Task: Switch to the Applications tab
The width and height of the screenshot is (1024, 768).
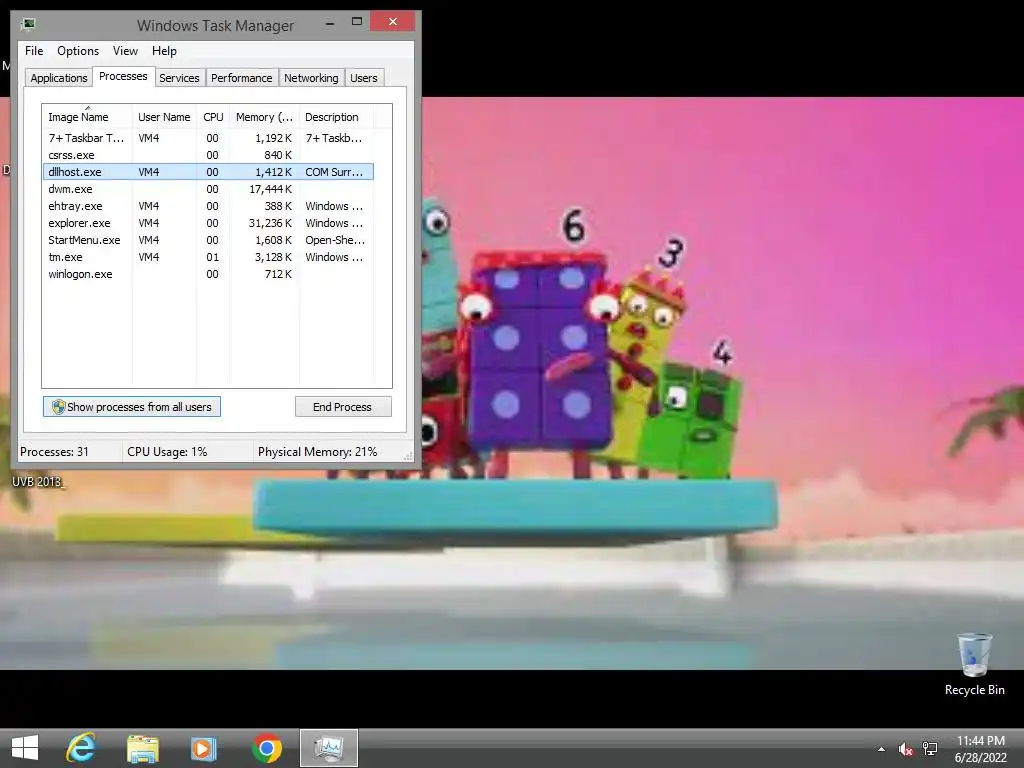Action: (59, 78)
